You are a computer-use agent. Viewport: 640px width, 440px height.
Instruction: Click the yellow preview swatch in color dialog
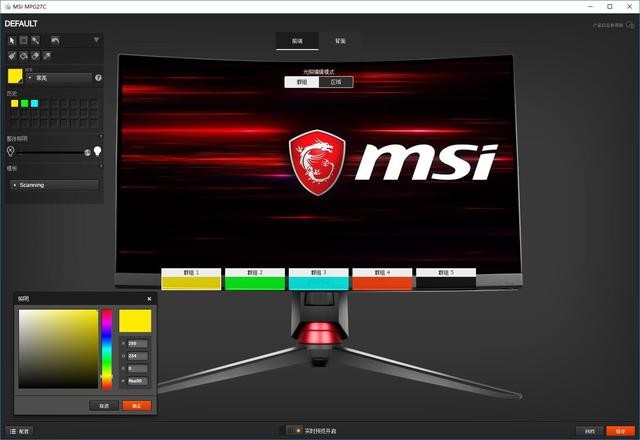click(x=135, y=321)
